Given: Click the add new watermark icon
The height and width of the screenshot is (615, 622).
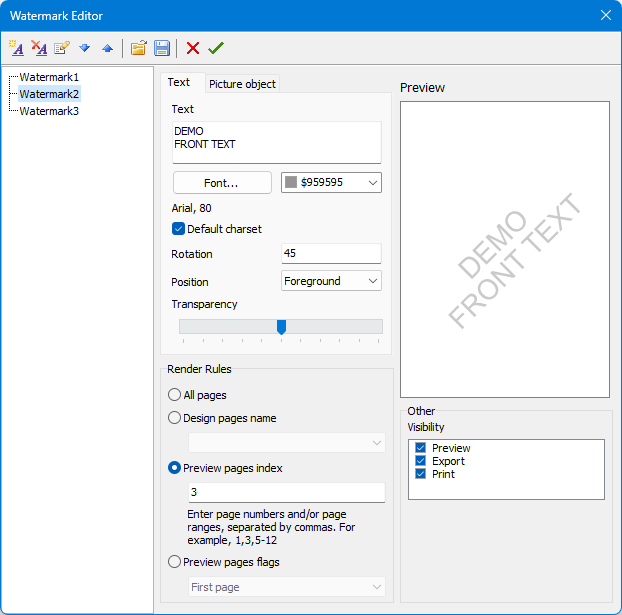Looking at the screenshot, I should pyautogui.click(x=16, y=48).
